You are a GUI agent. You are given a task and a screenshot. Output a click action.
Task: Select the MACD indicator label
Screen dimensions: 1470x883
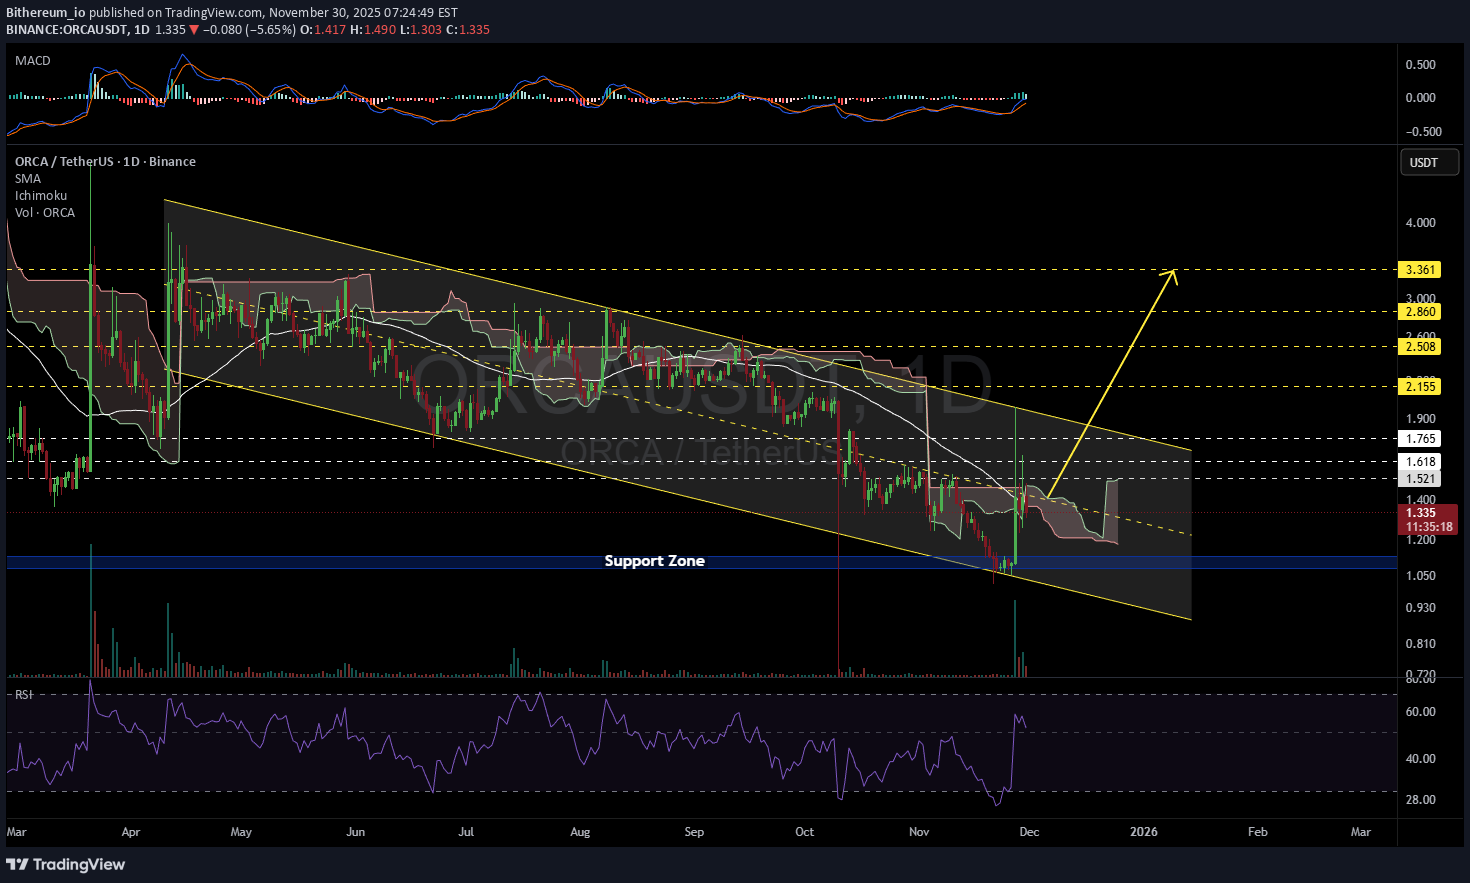33,61
